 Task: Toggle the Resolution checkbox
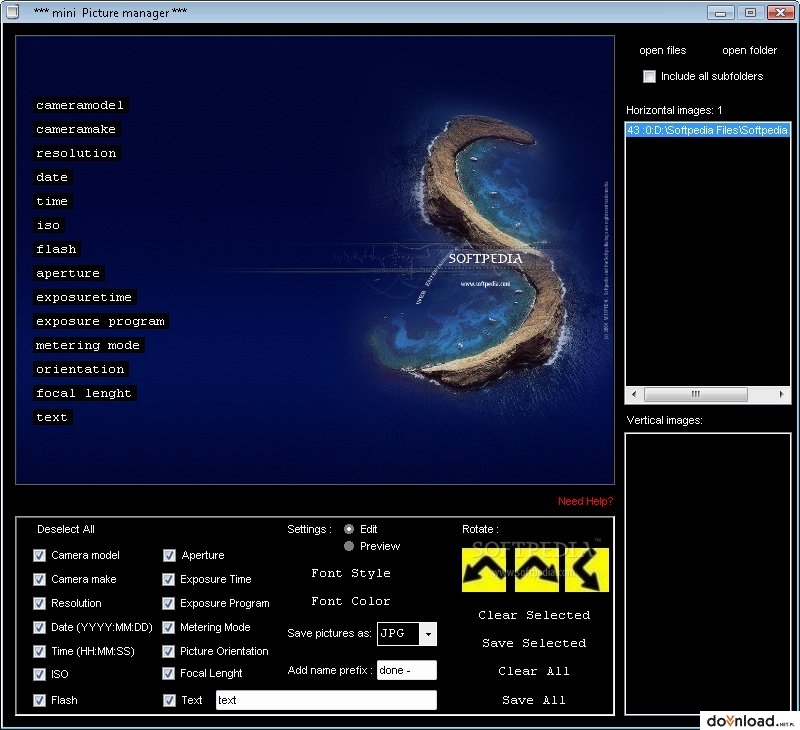point(39,603)
